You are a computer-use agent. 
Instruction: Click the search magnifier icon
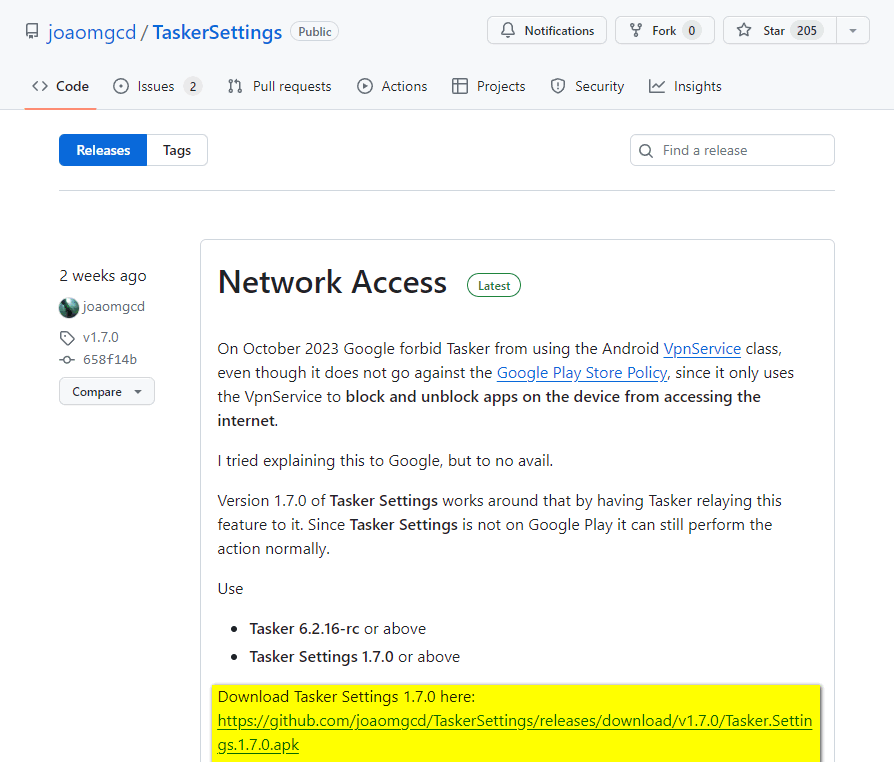point(646,151)
